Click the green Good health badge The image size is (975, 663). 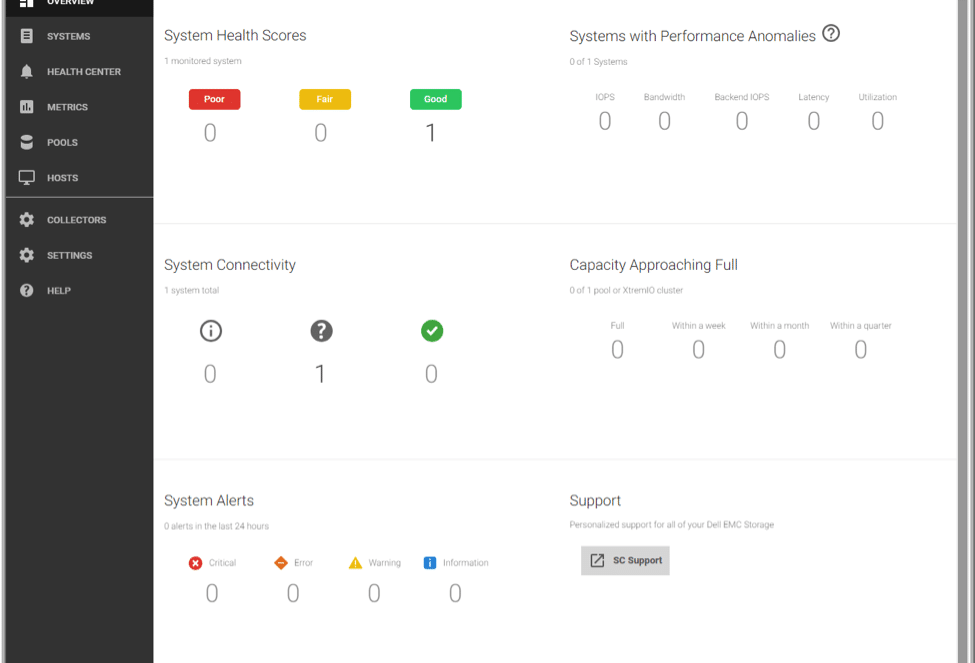pos(436,100)
